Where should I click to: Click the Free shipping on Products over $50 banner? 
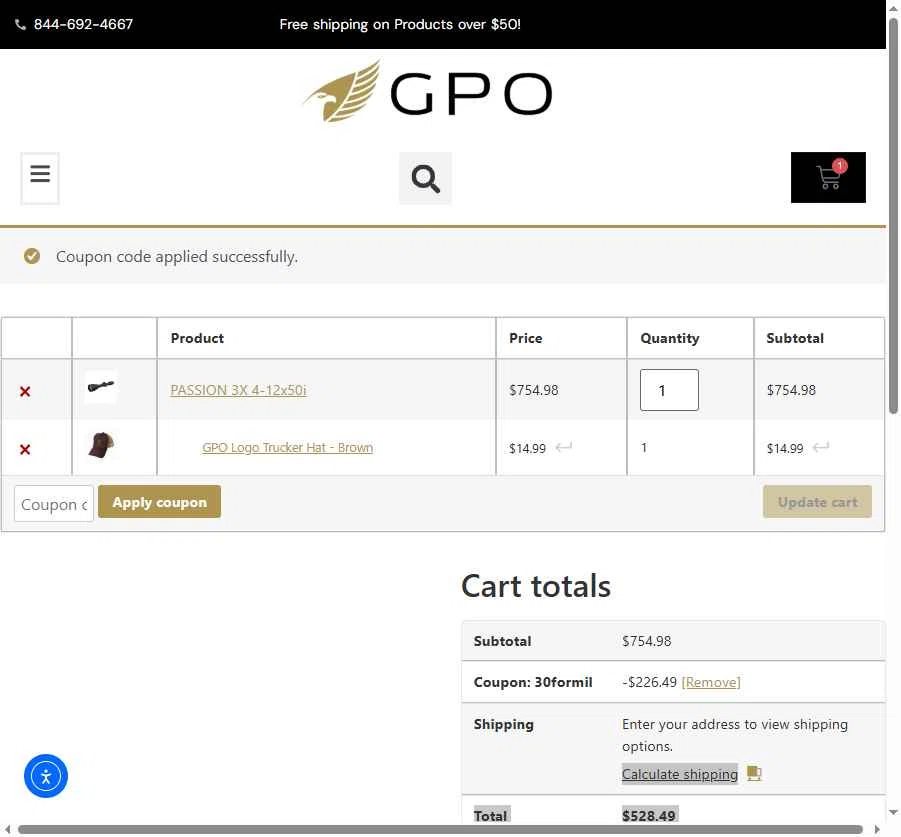click(400, 24)
